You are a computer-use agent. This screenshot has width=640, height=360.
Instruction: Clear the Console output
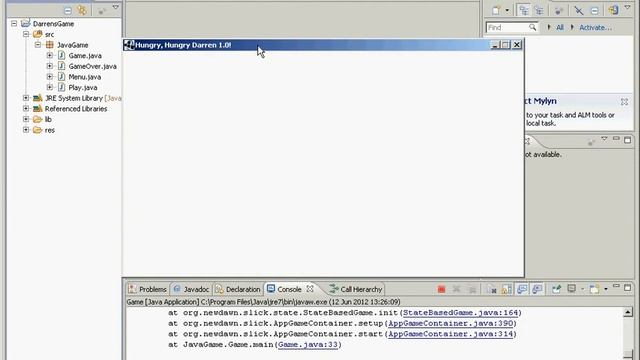click(x=491, y=289)
